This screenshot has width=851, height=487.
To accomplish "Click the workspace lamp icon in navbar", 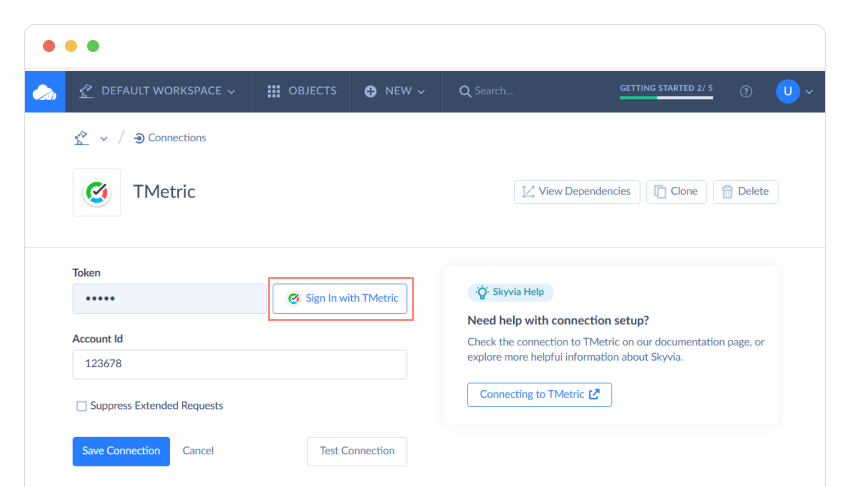I will [86, 91].
